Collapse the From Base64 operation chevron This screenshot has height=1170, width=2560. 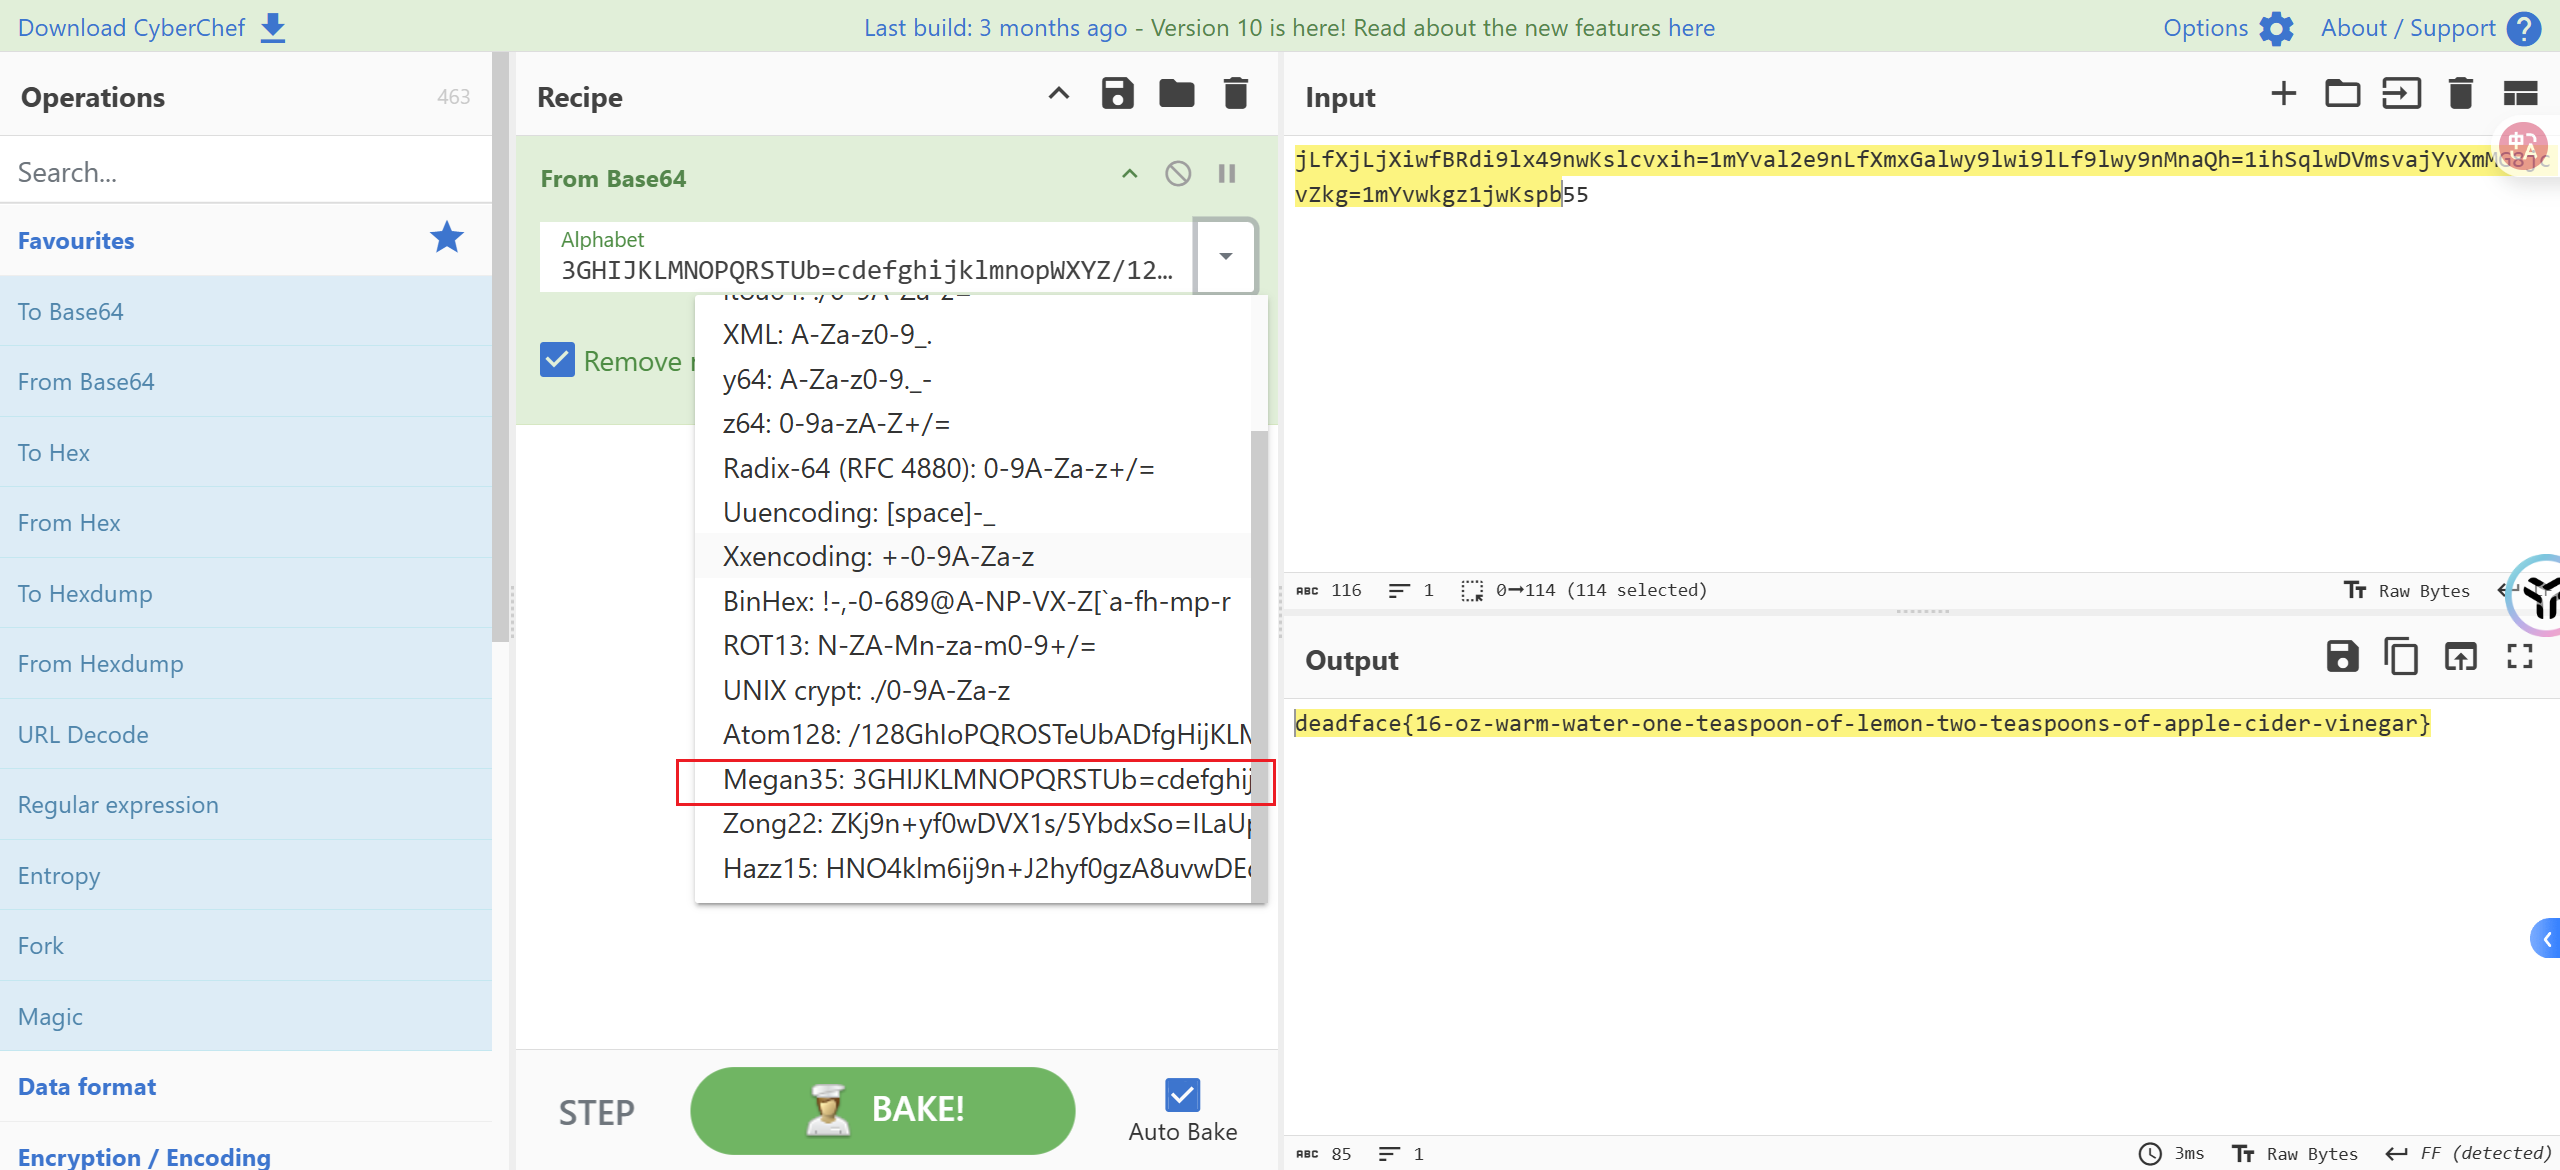click(1129, 174)
